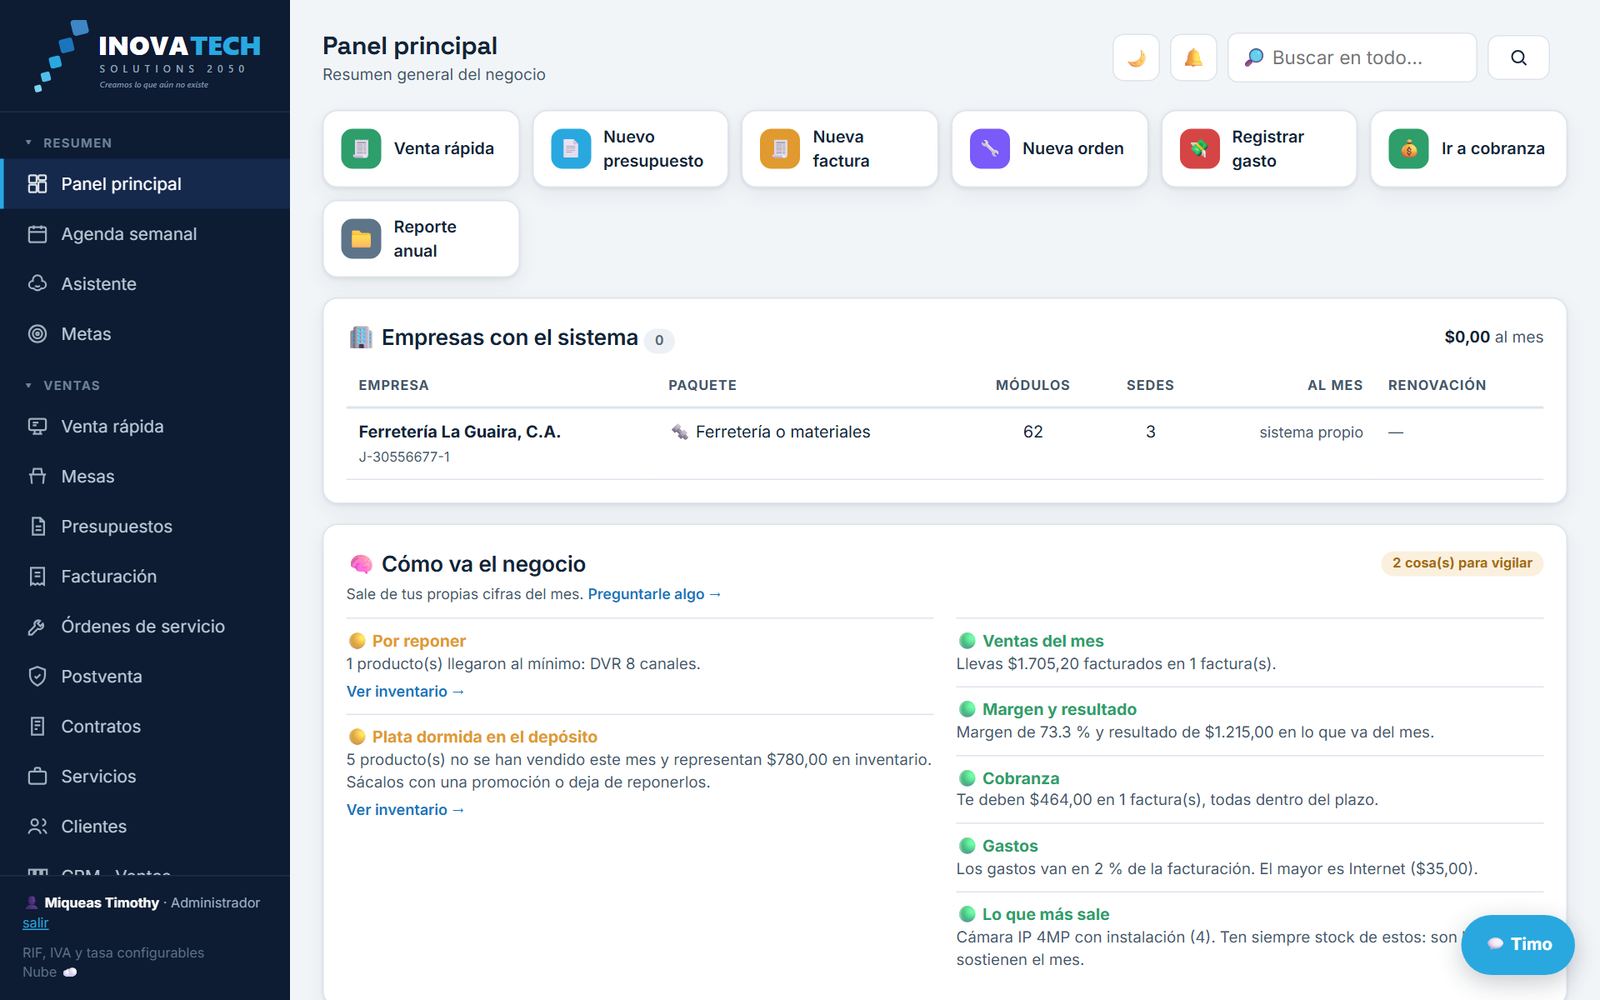Click the Nueva factura orange icon
Viewport: 1600px width, 1000px height.
(780, 149)
